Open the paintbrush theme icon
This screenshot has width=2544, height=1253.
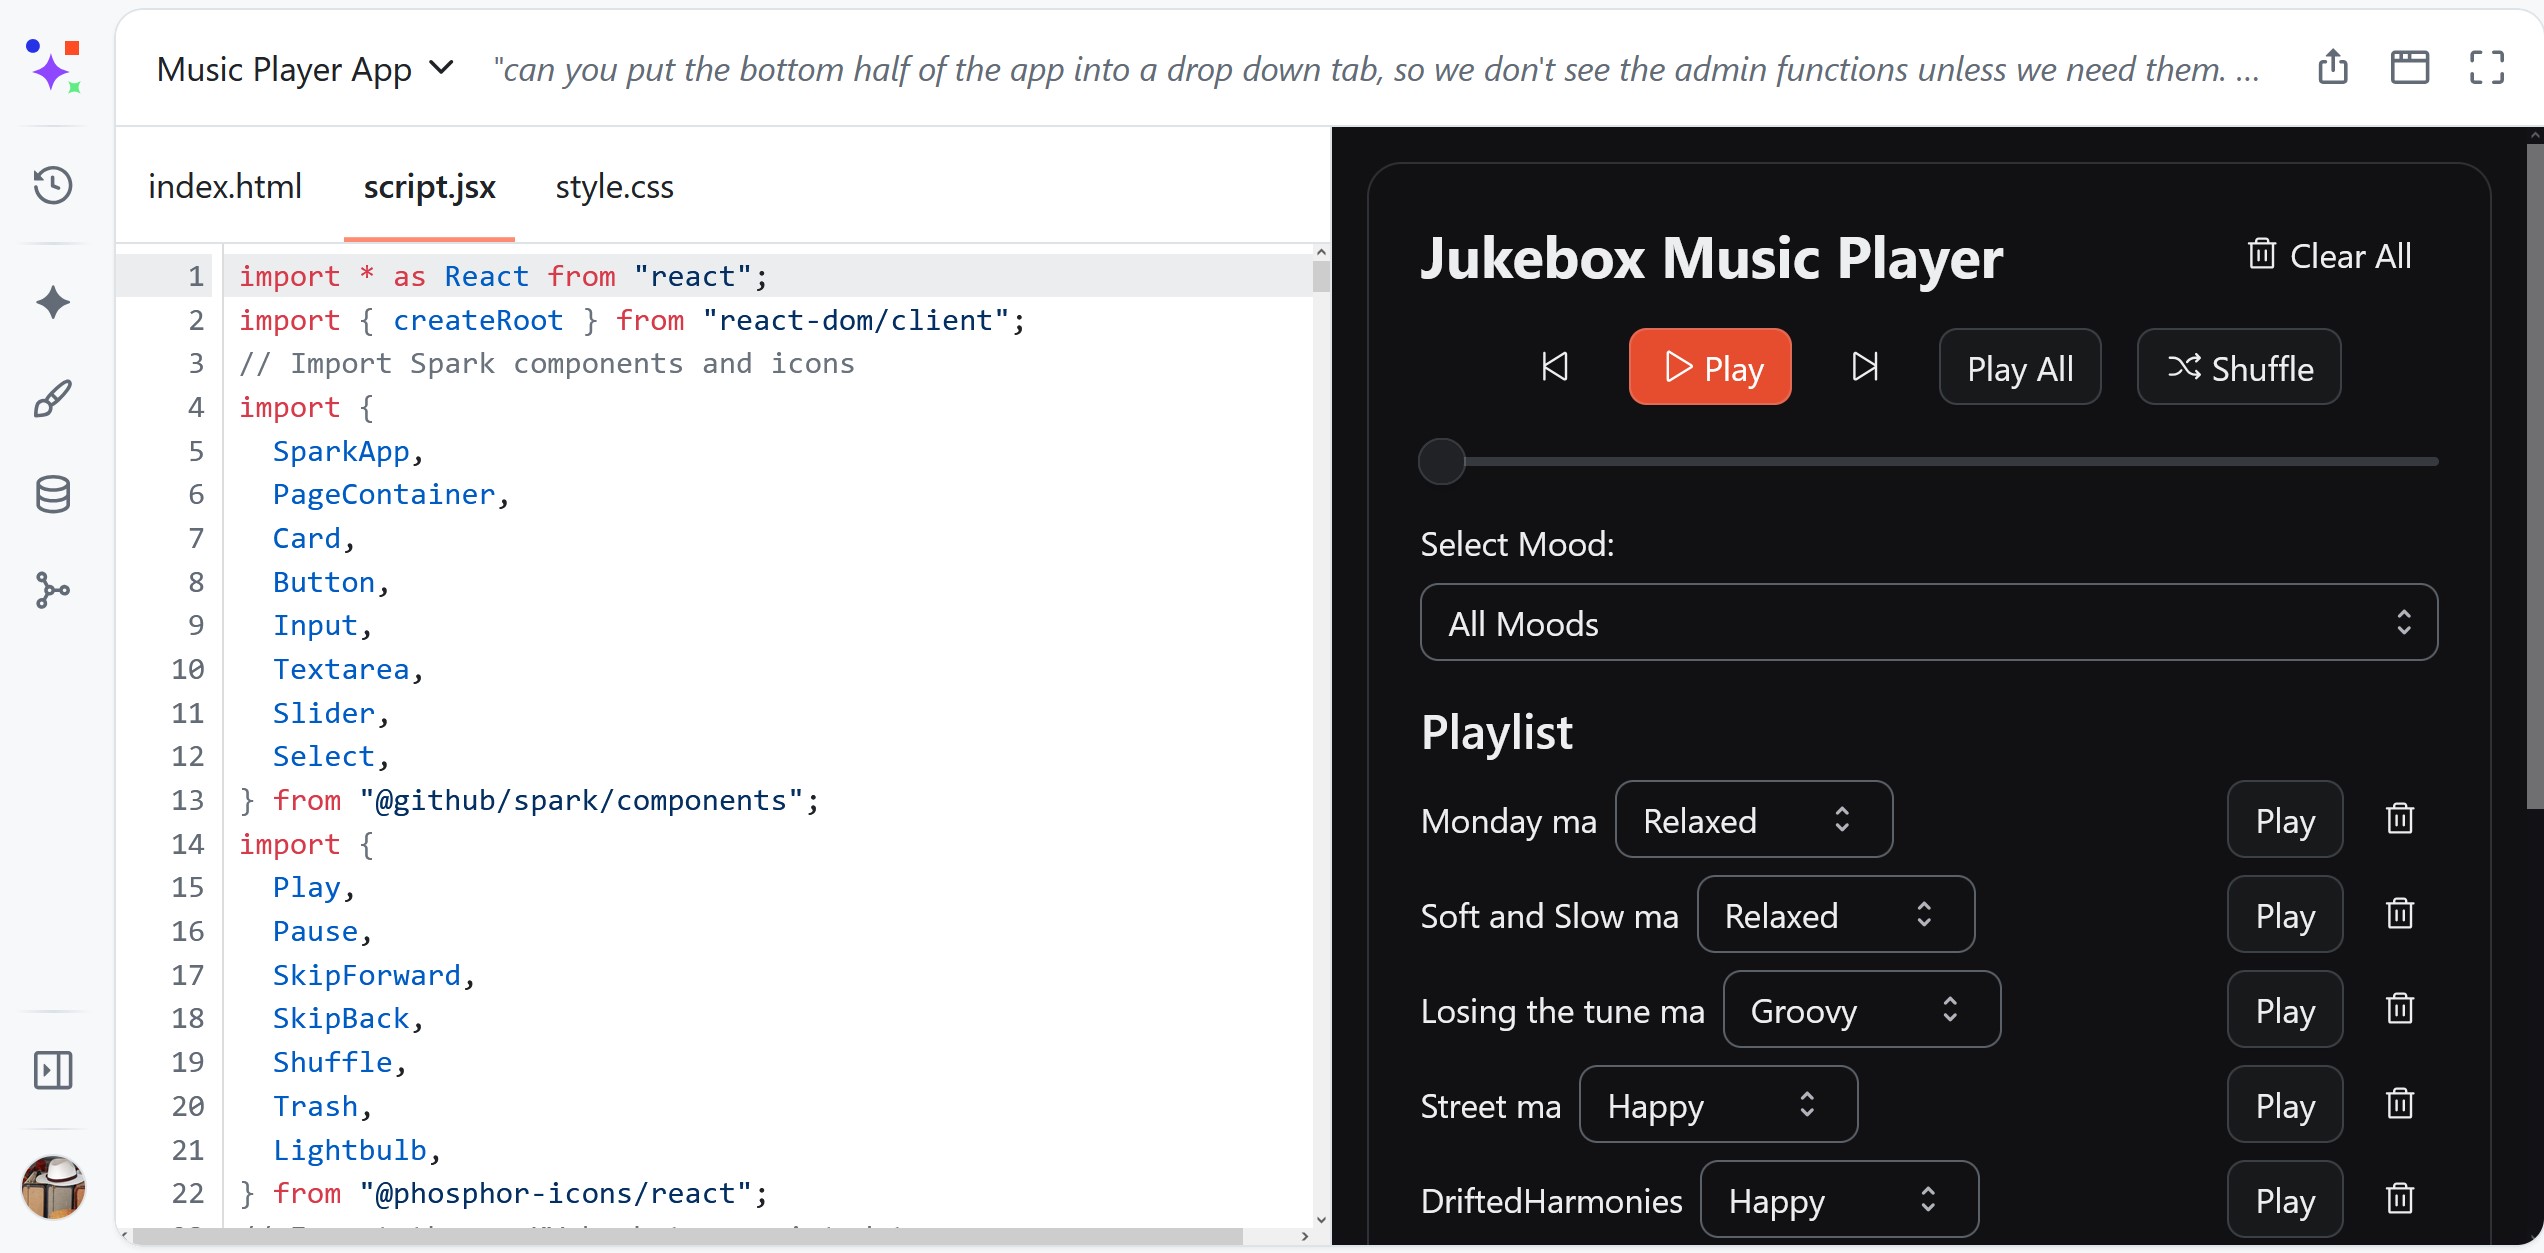pyautogui.click(x=53, y=398)
